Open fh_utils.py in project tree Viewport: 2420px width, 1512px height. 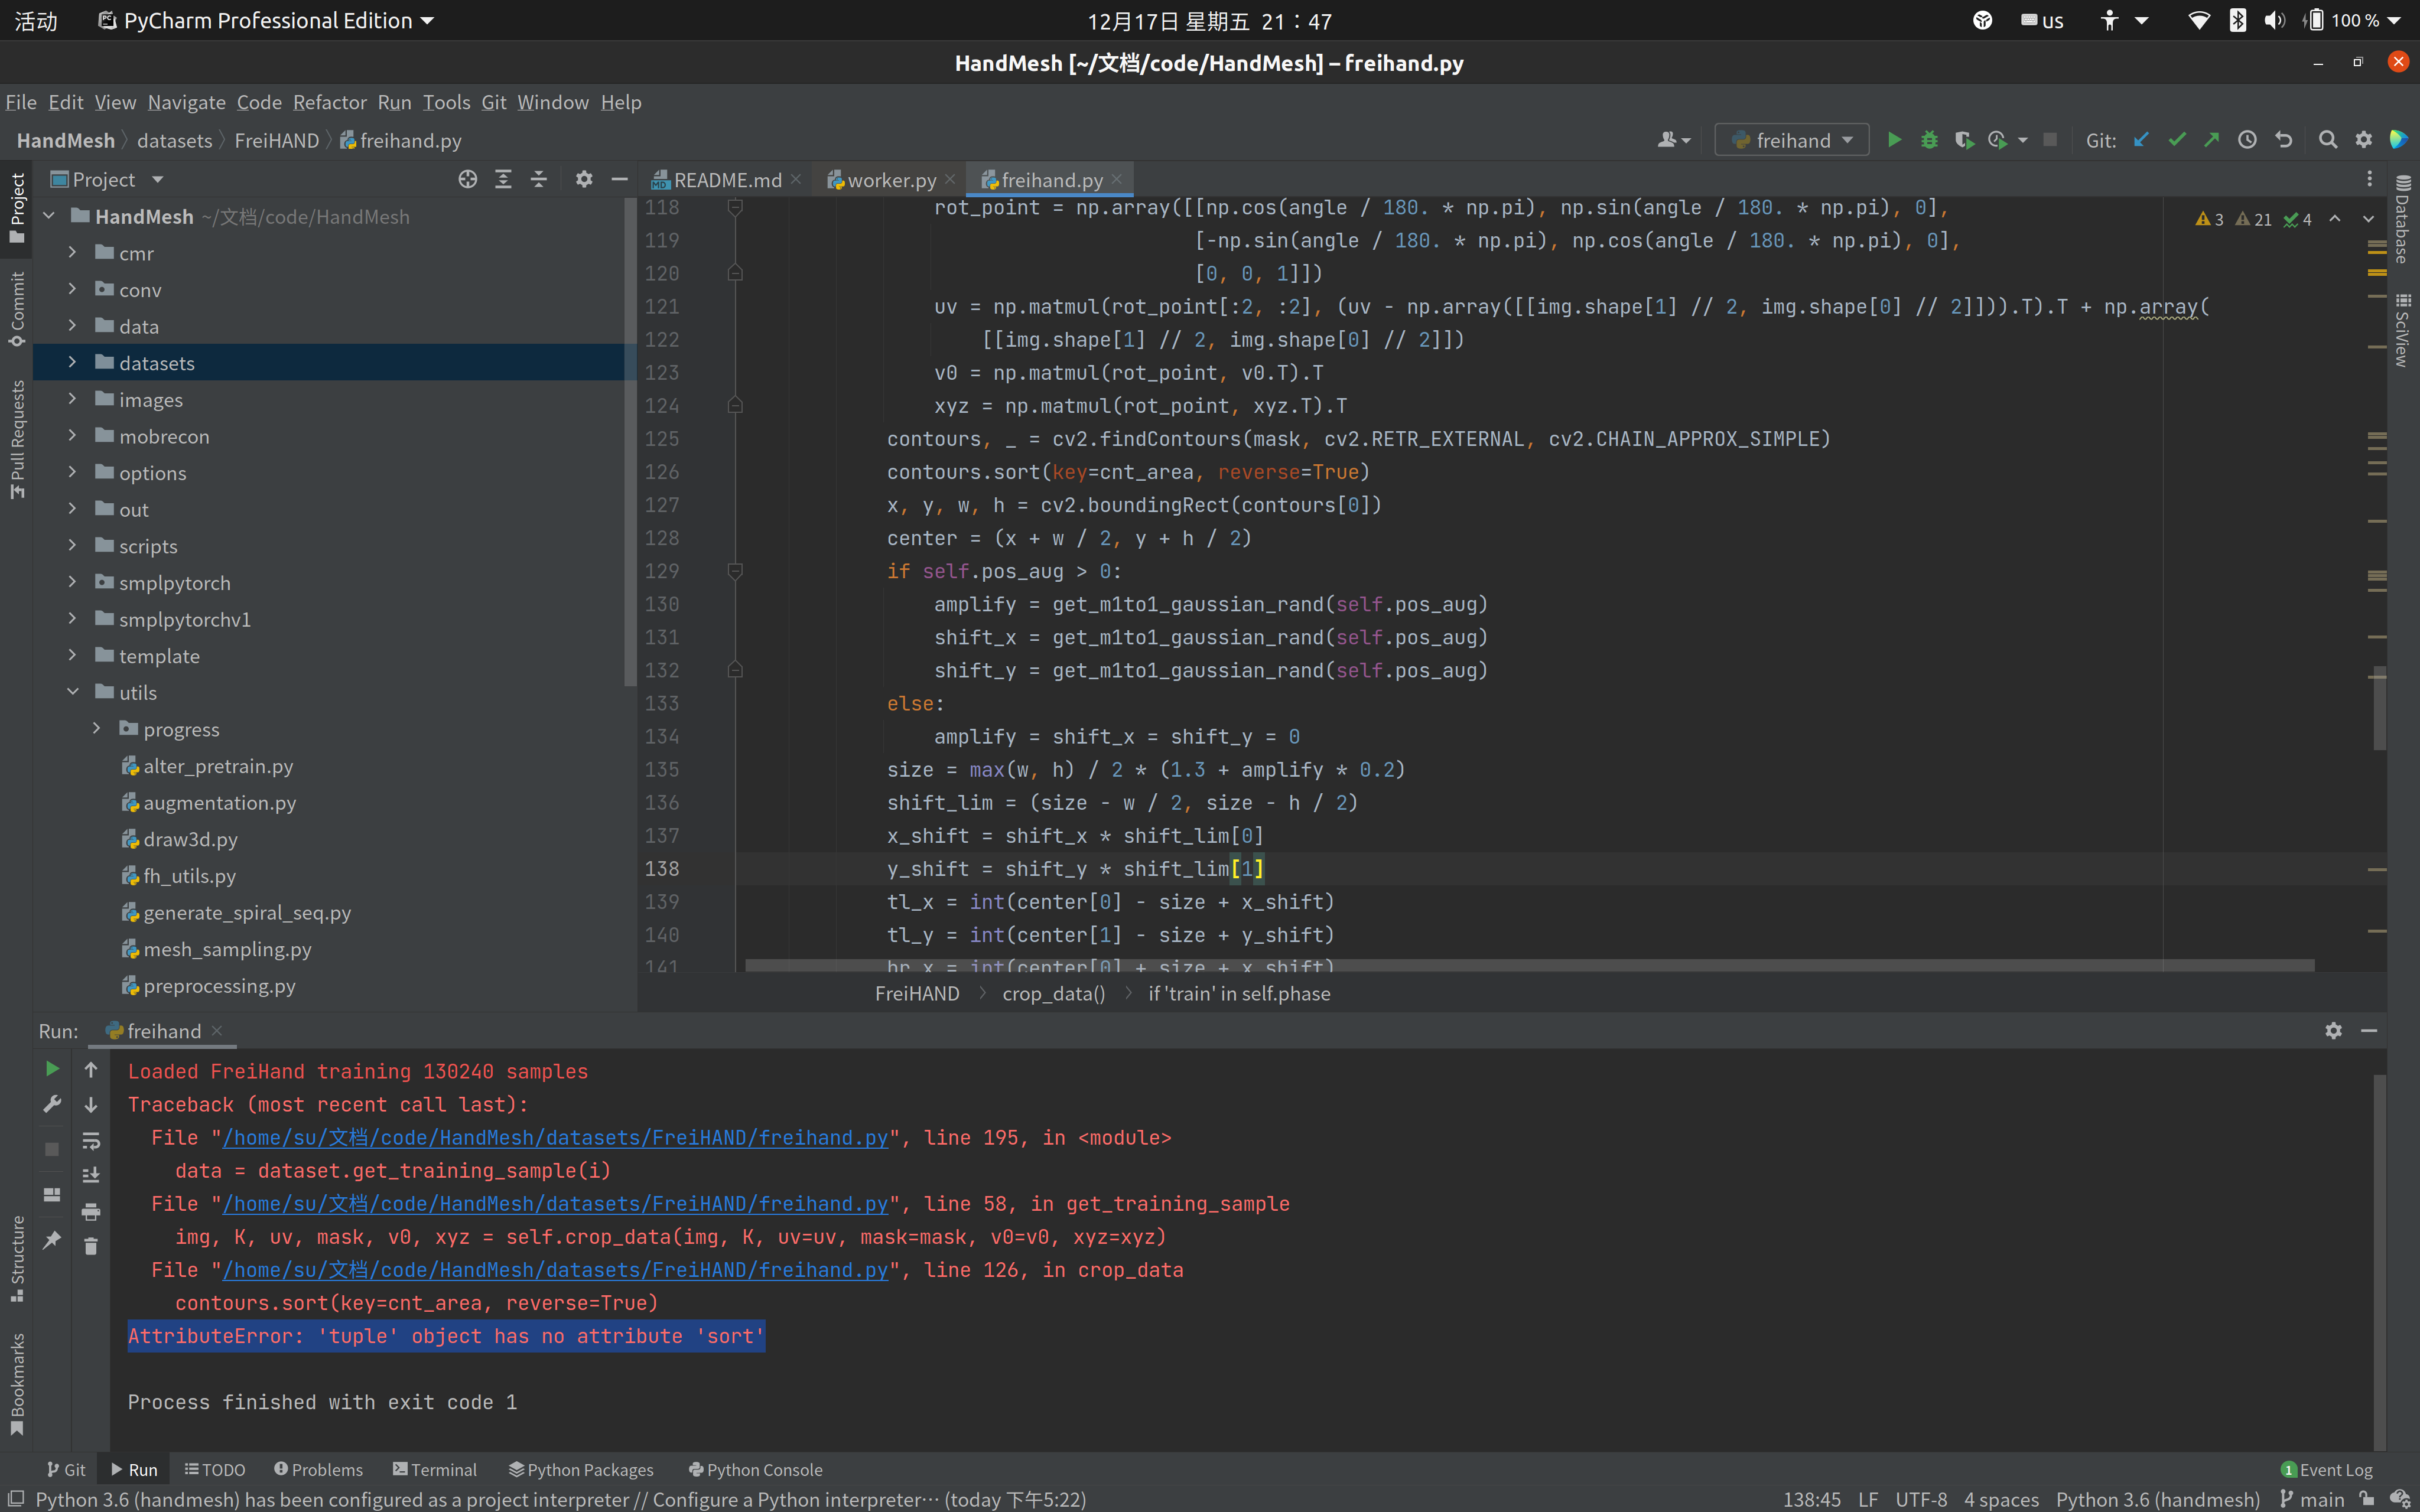coord(189,876)
